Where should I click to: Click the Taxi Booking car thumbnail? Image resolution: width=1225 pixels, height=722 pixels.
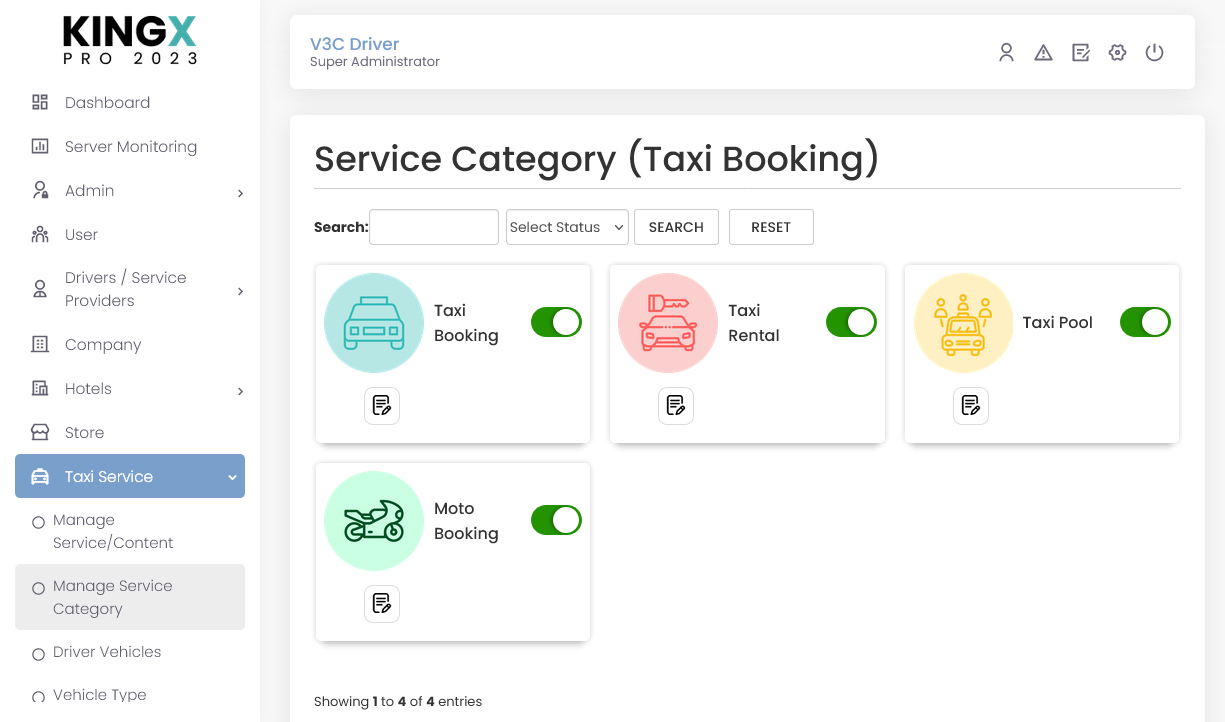tap(374, 323)
